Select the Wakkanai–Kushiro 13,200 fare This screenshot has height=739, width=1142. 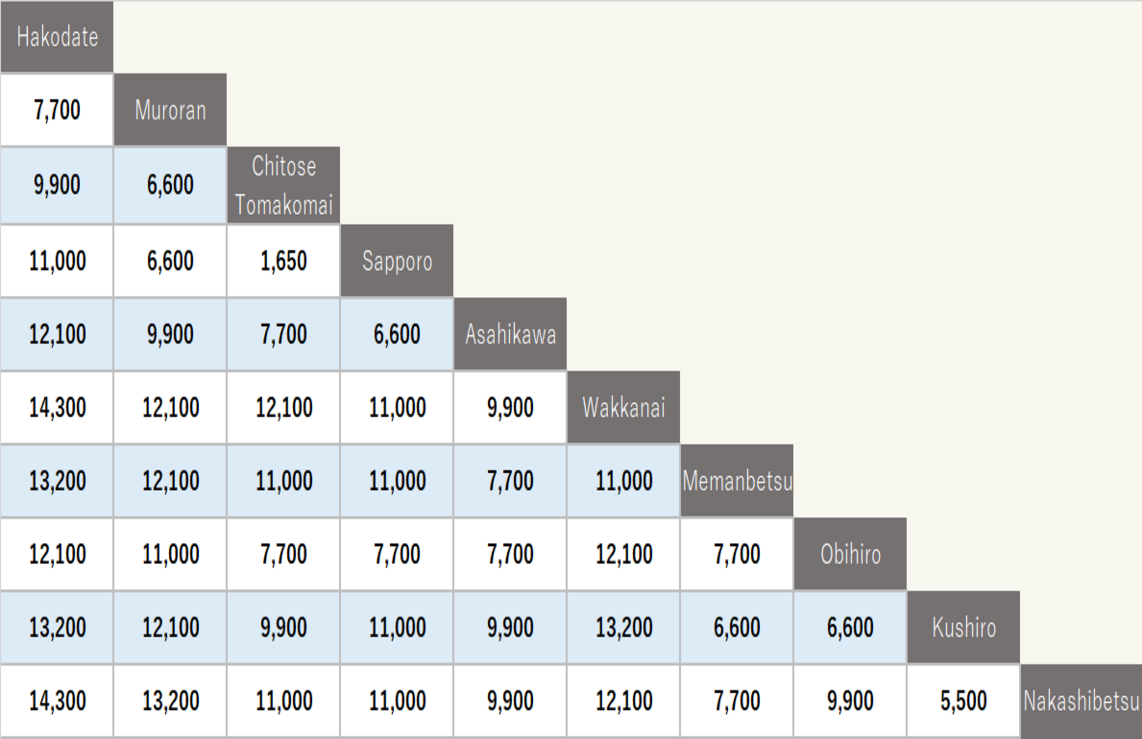pos(624,628)
